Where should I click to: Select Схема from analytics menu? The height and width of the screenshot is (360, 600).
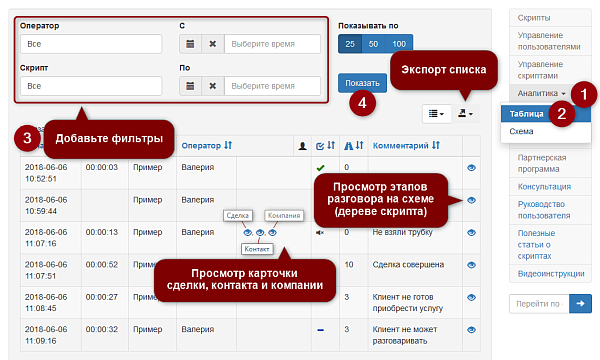coord(521,131)
